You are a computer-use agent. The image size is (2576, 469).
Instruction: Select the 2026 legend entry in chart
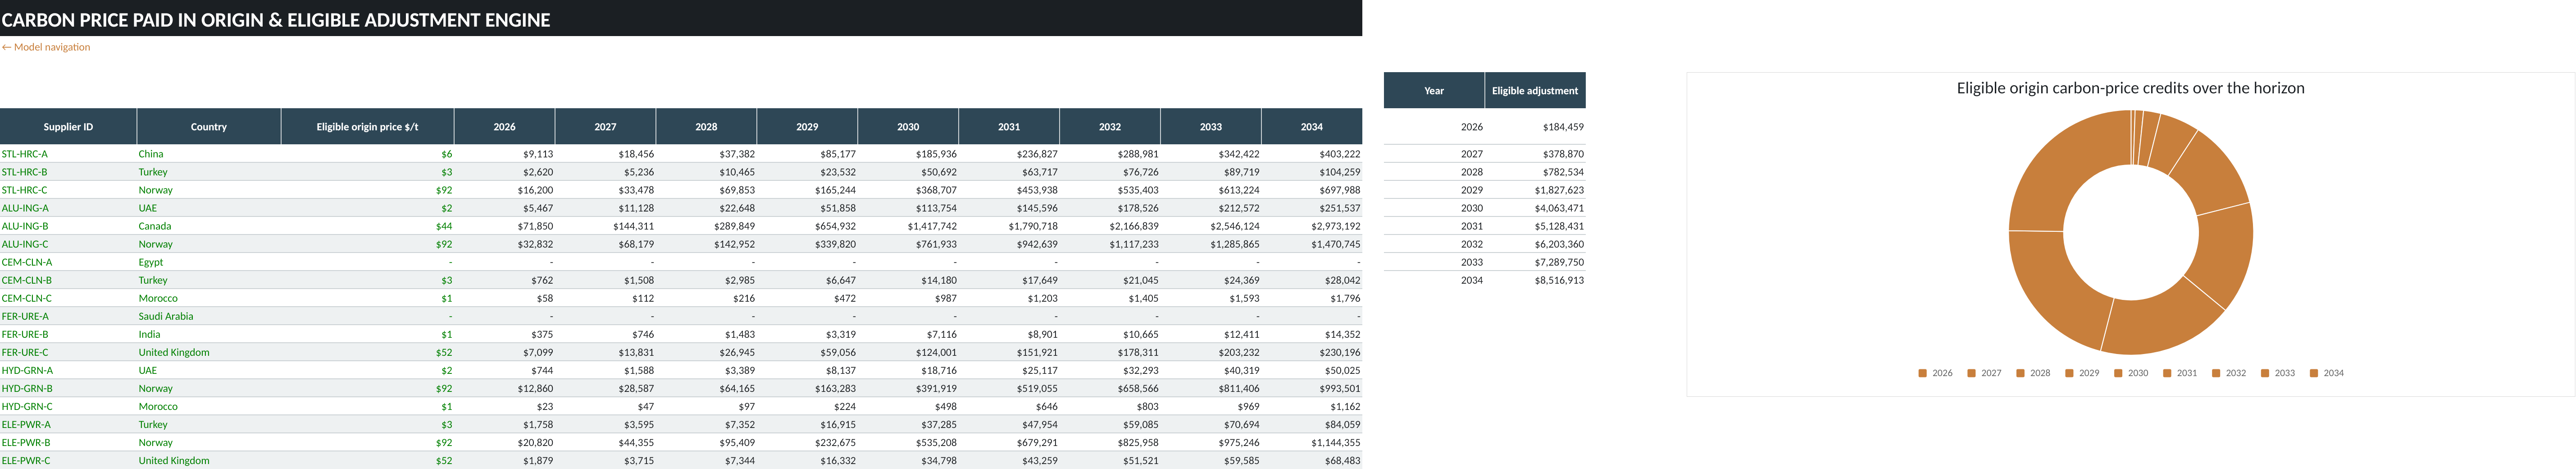coord(1935,373)
